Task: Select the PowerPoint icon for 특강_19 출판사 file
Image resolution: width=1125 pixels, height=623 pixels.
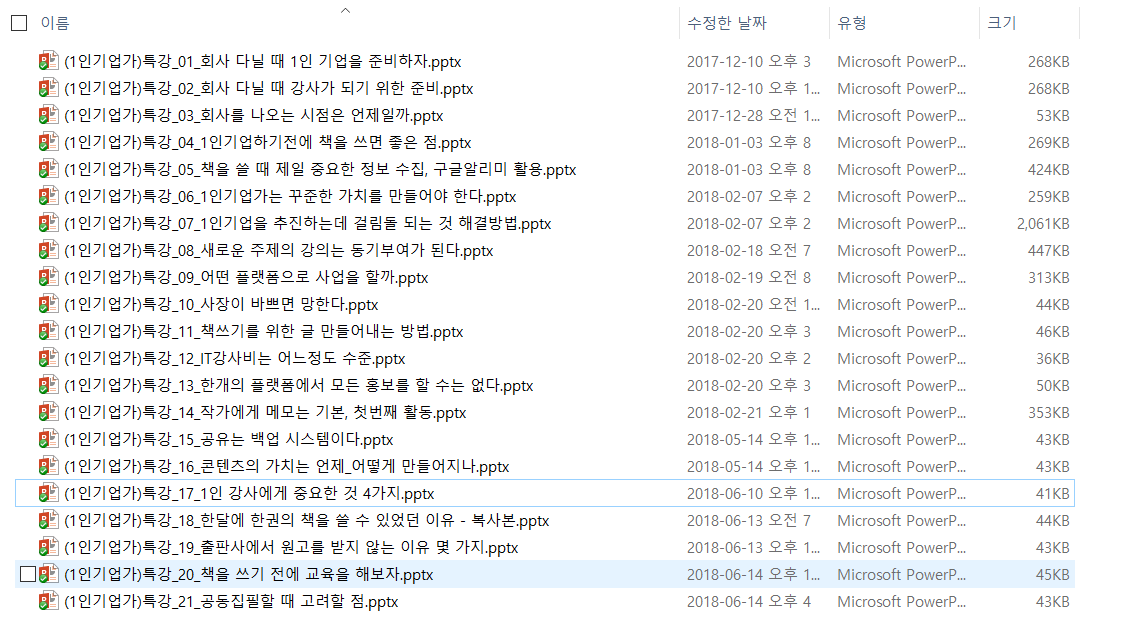Action: [x=47, y=547]
